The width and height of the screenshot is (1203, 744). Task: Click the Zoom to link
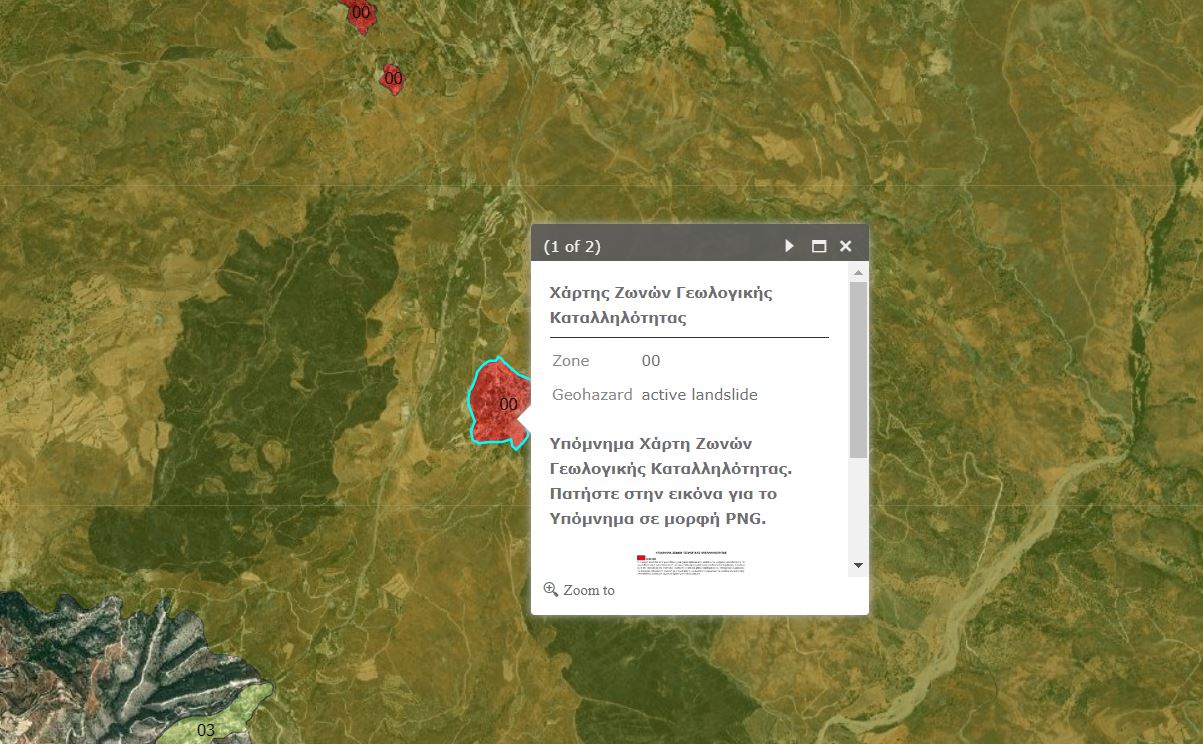tap(589, 590)
